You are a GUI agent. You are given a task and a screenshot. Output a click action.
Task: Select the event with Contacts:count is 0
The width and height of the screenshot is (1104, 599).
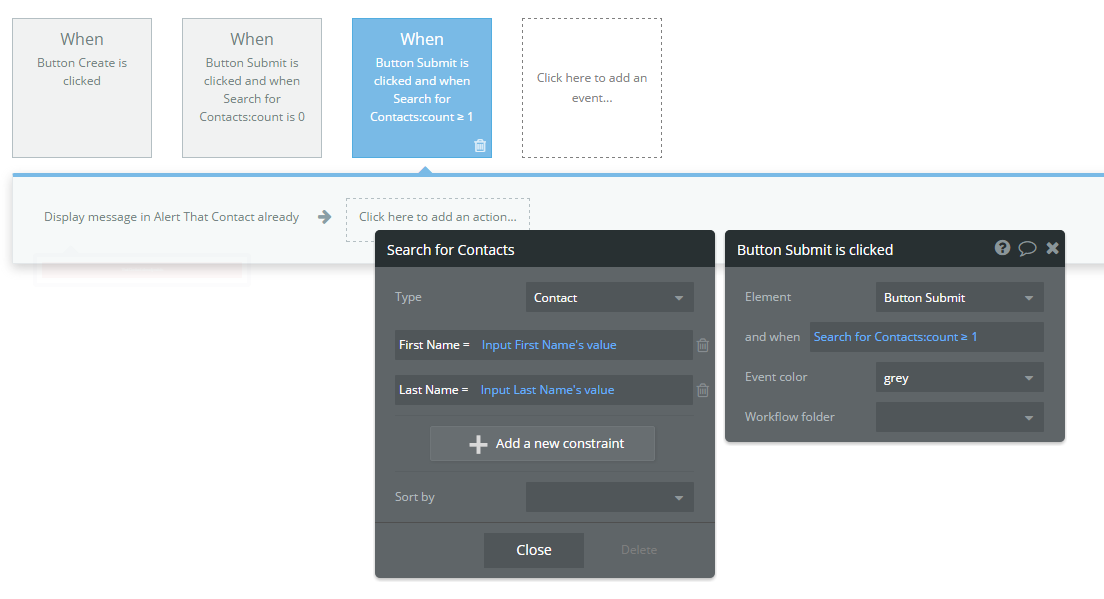coord(252,88)
